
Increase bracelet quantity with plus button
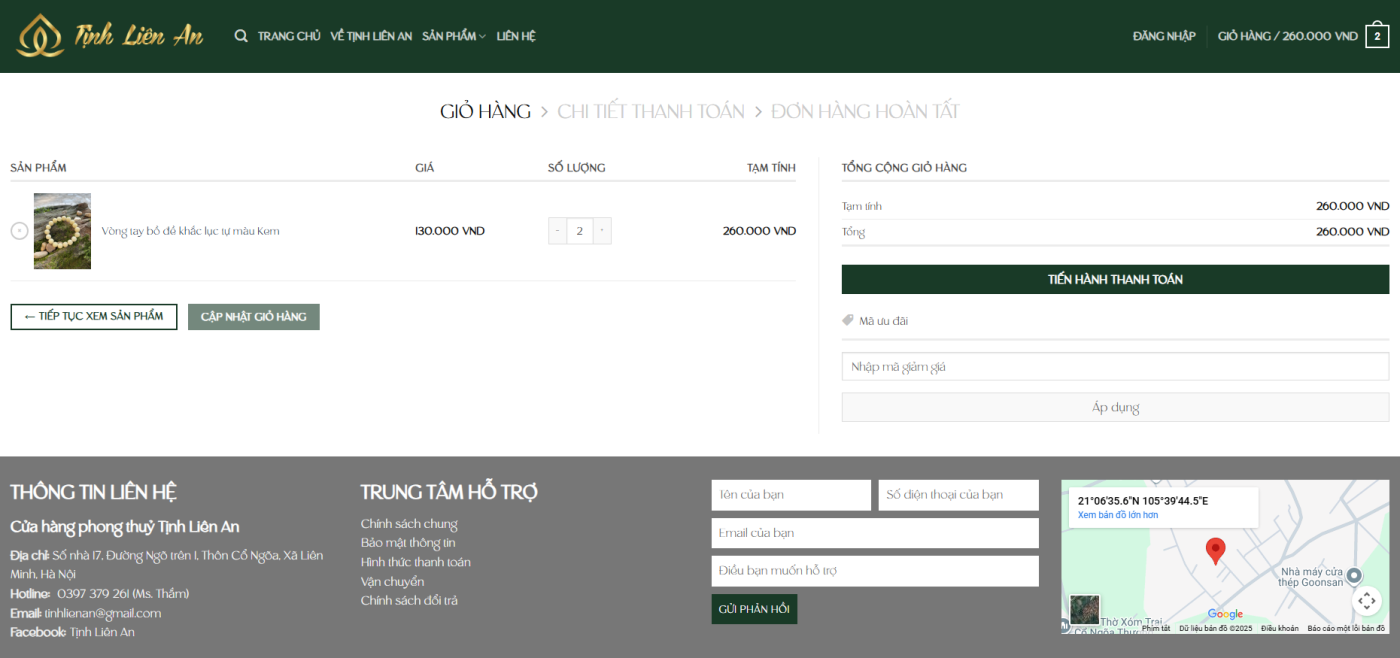coord(602,231)
